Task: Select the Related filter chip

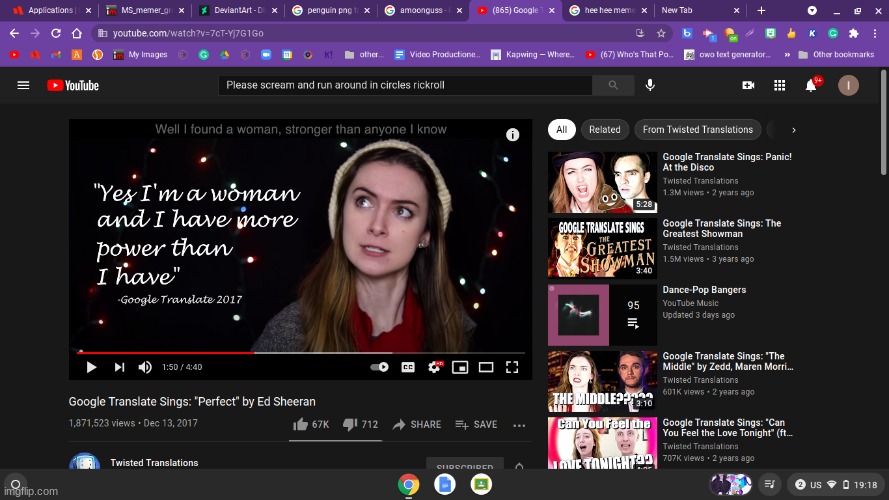Action: pos(604,130)
